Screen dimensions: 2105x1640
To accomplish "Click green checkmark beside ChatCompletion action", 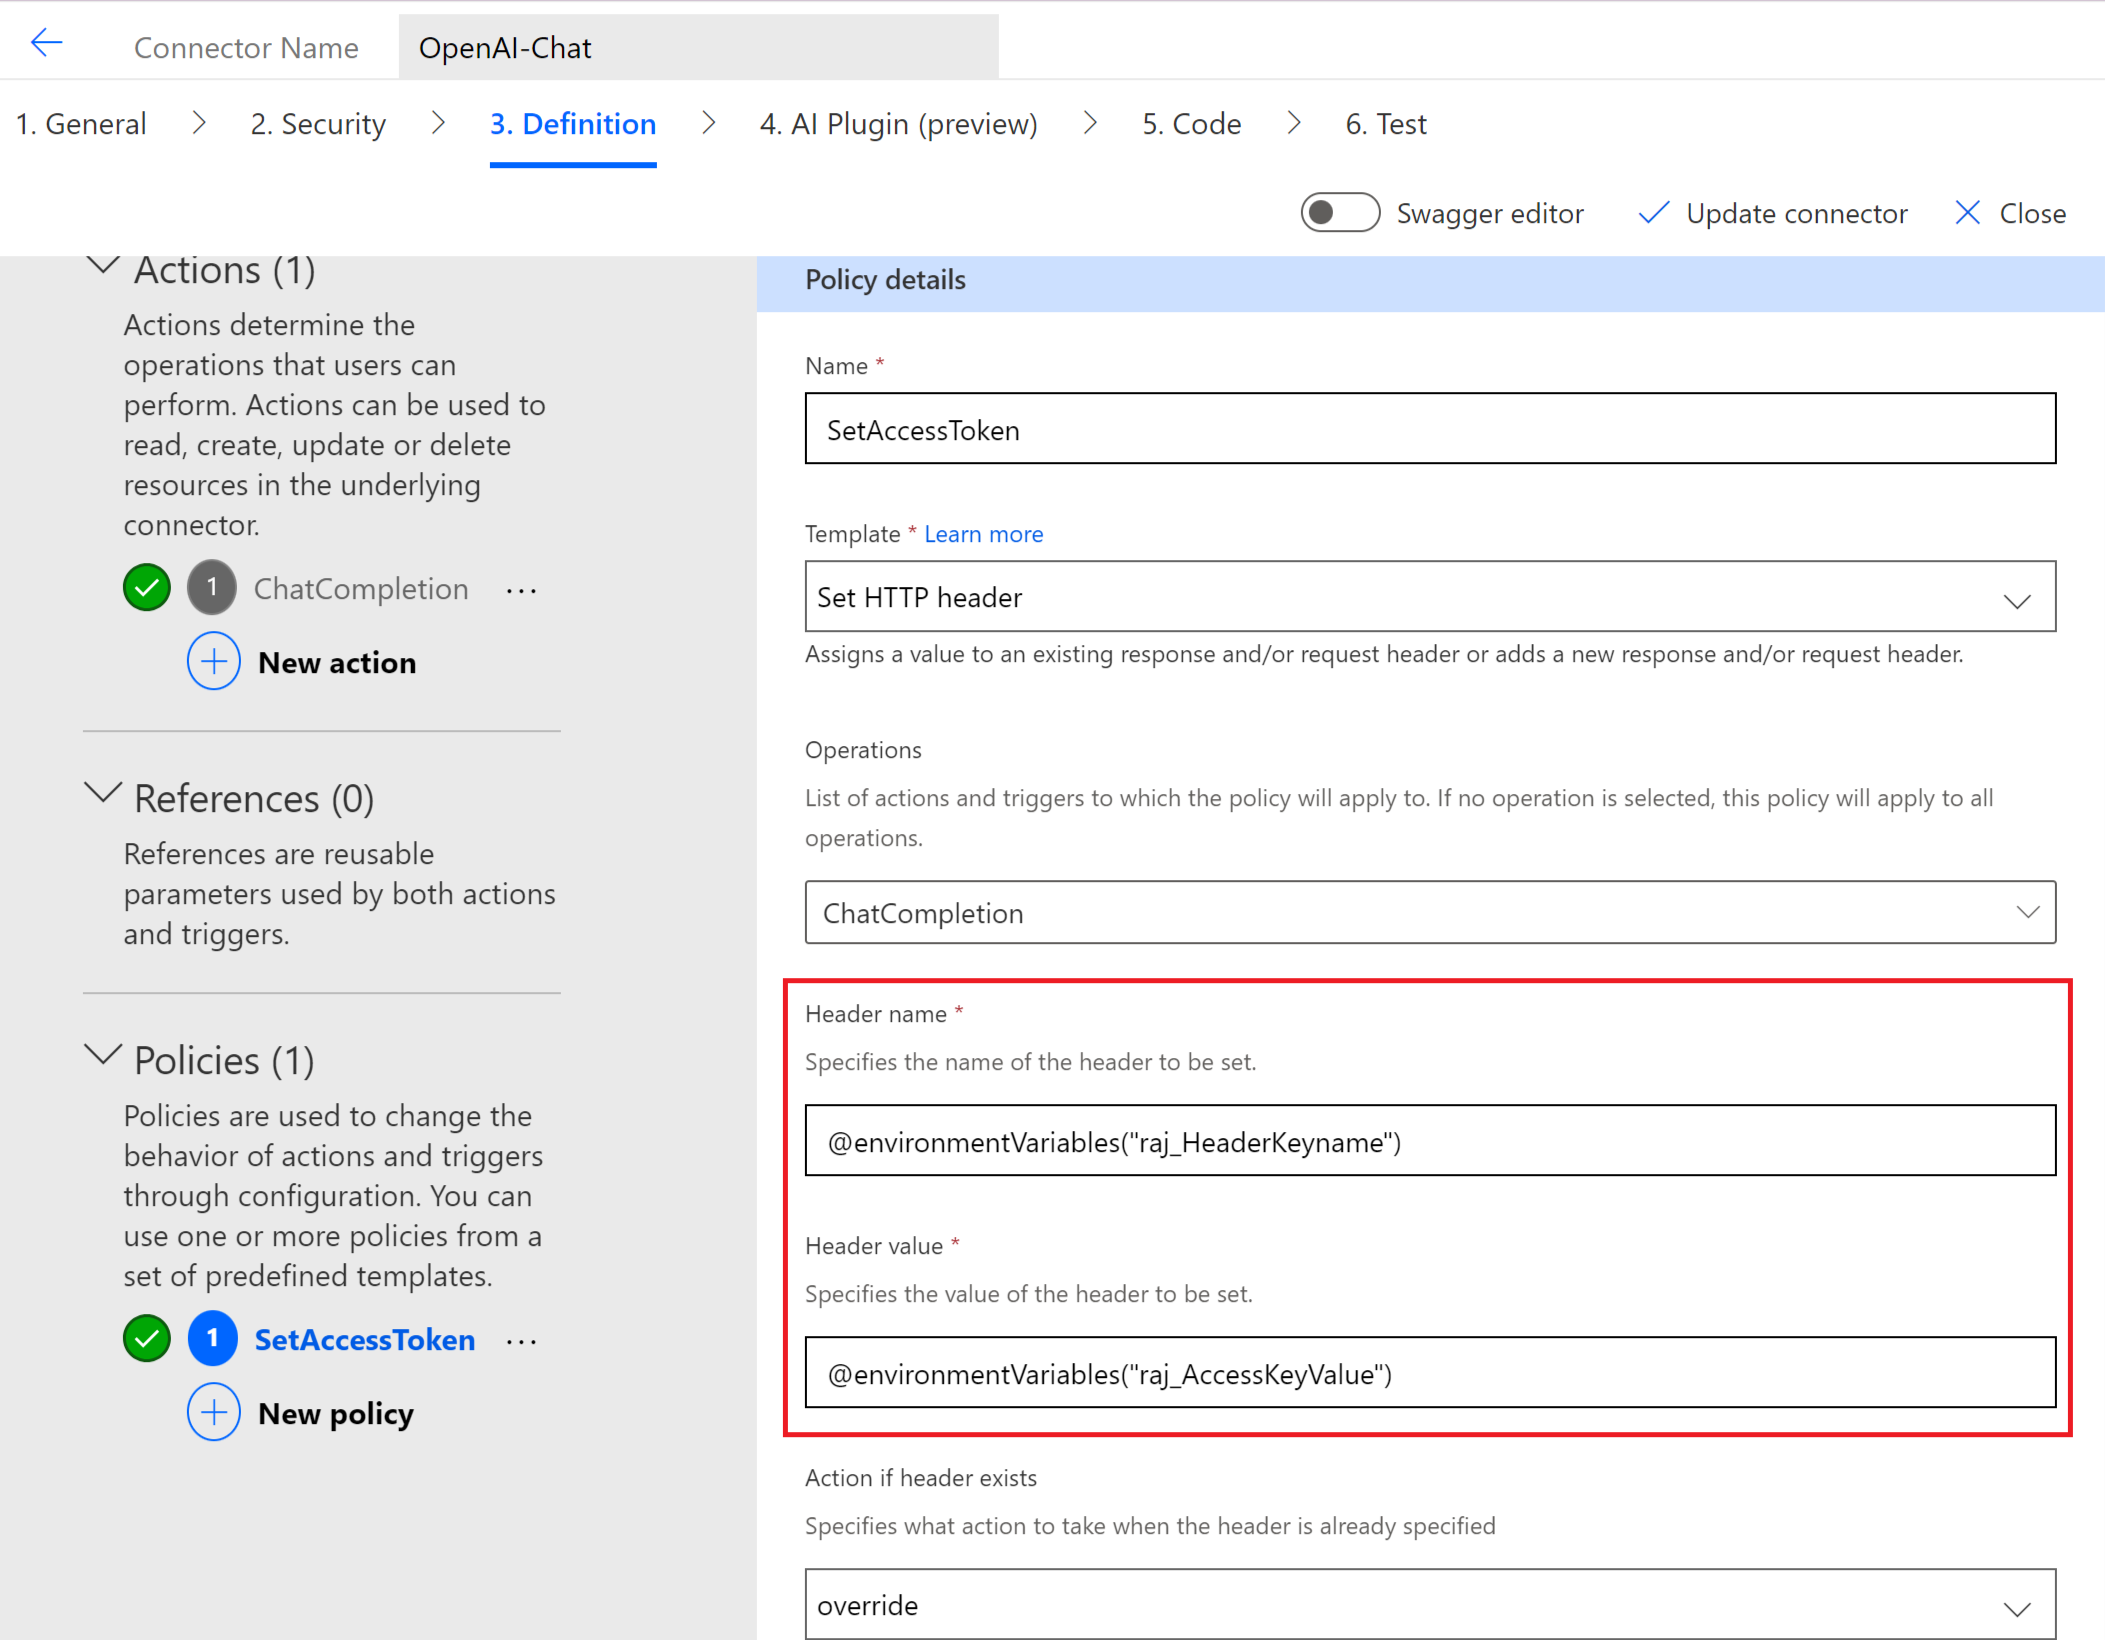I will click(x=147, y=588).
